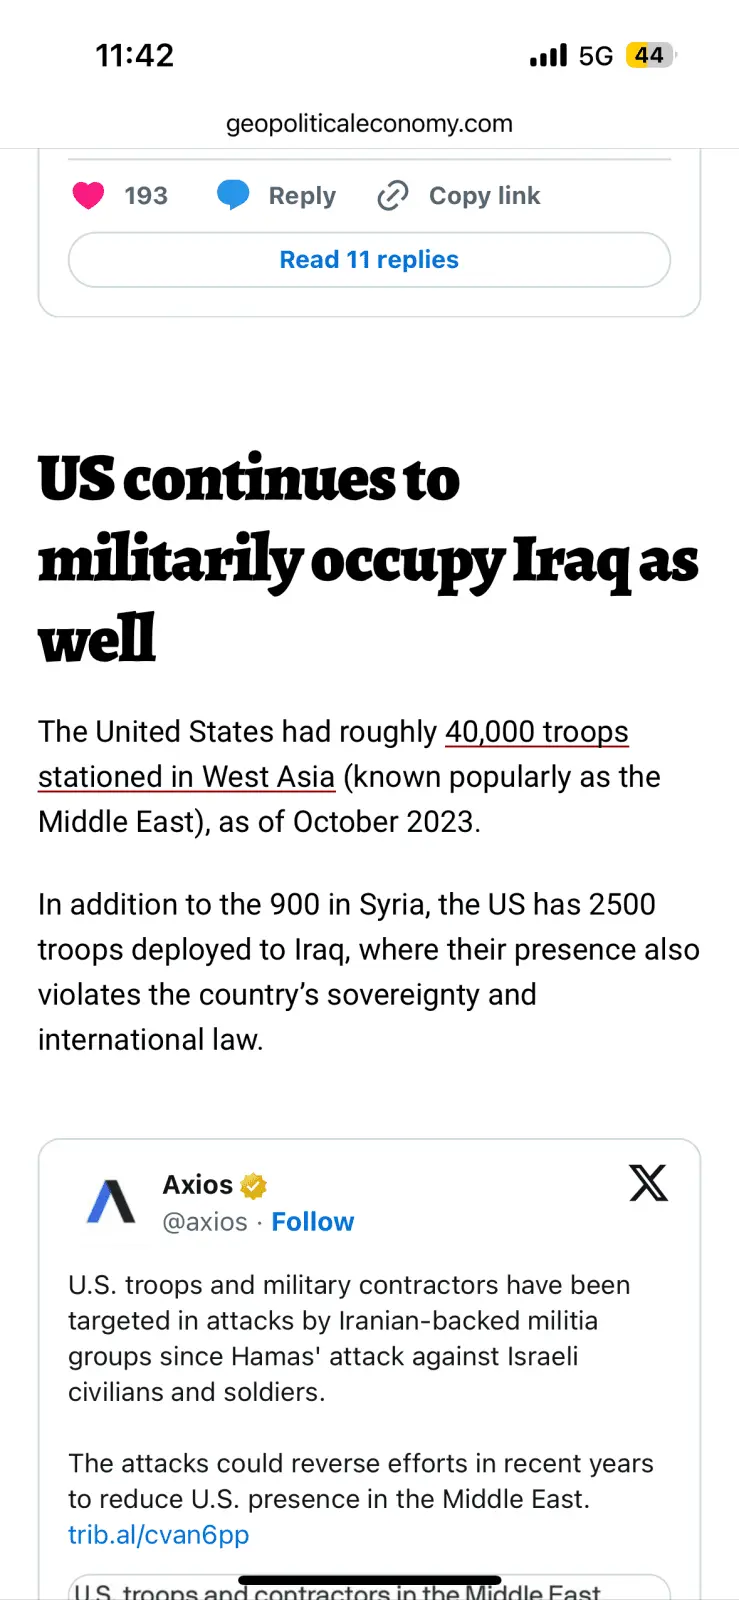Tap the Axios display name
The image size is (739, 1600).
[x=198, y=1185]
